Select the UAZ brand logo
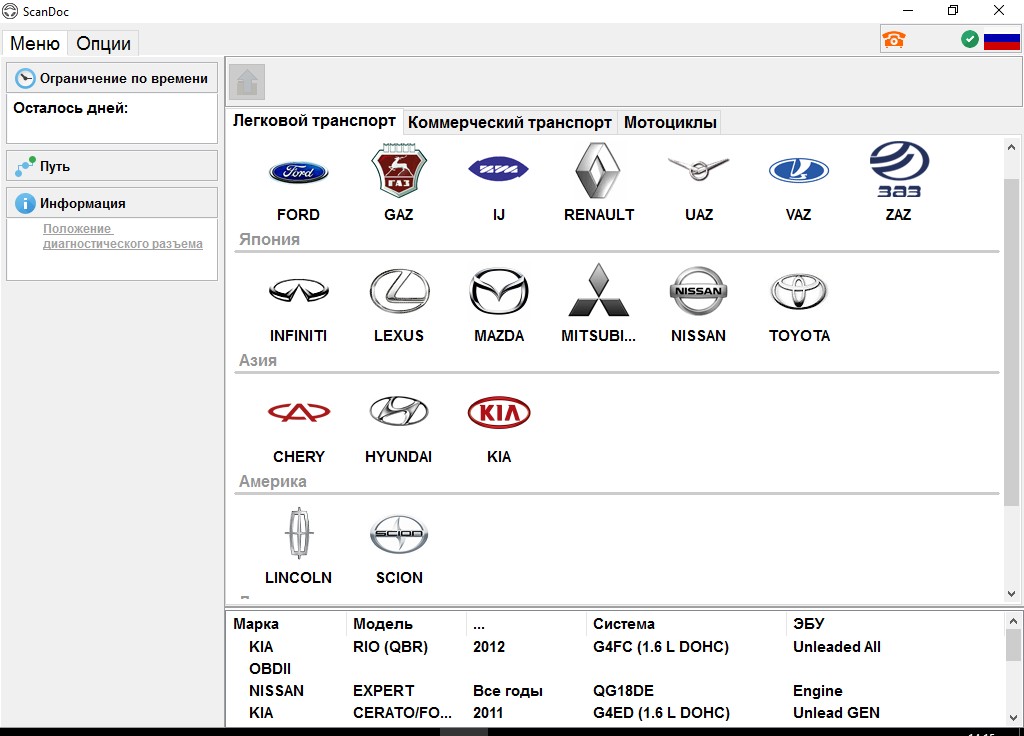Screen dimensions: 1024x736 [698, 169]
